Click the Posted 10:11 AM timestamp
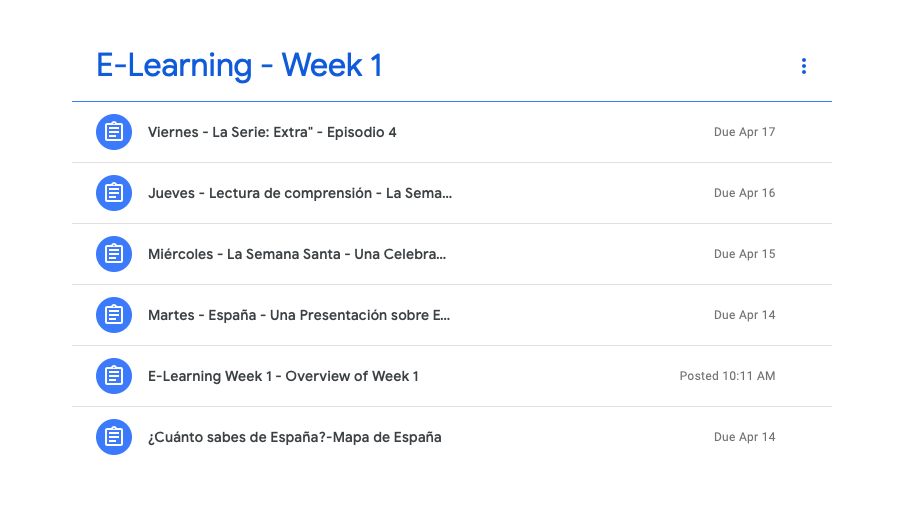The width and height of the screenshot is (914, 506). click(x=727, y=376)
